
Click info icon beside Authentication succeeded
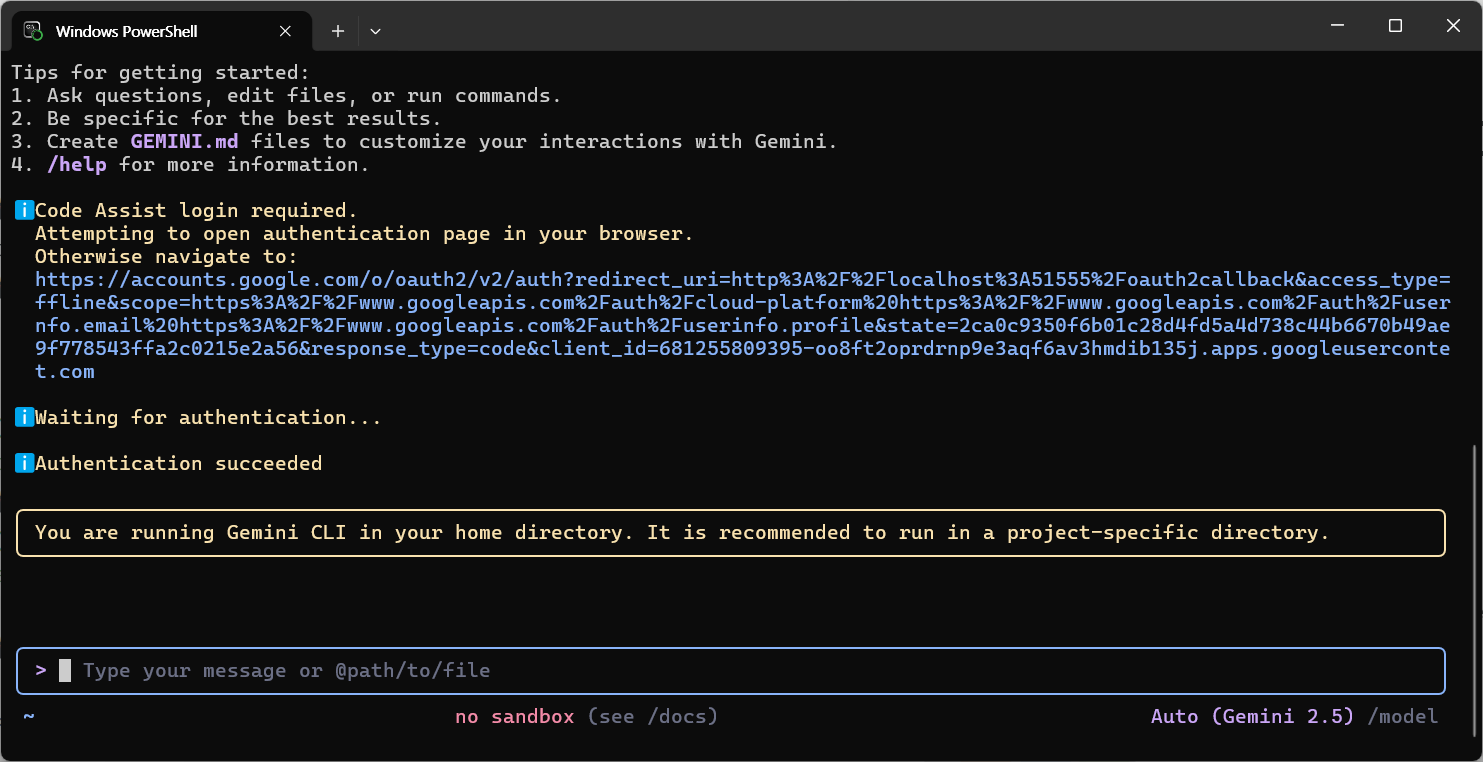click(x=24, y=464)
